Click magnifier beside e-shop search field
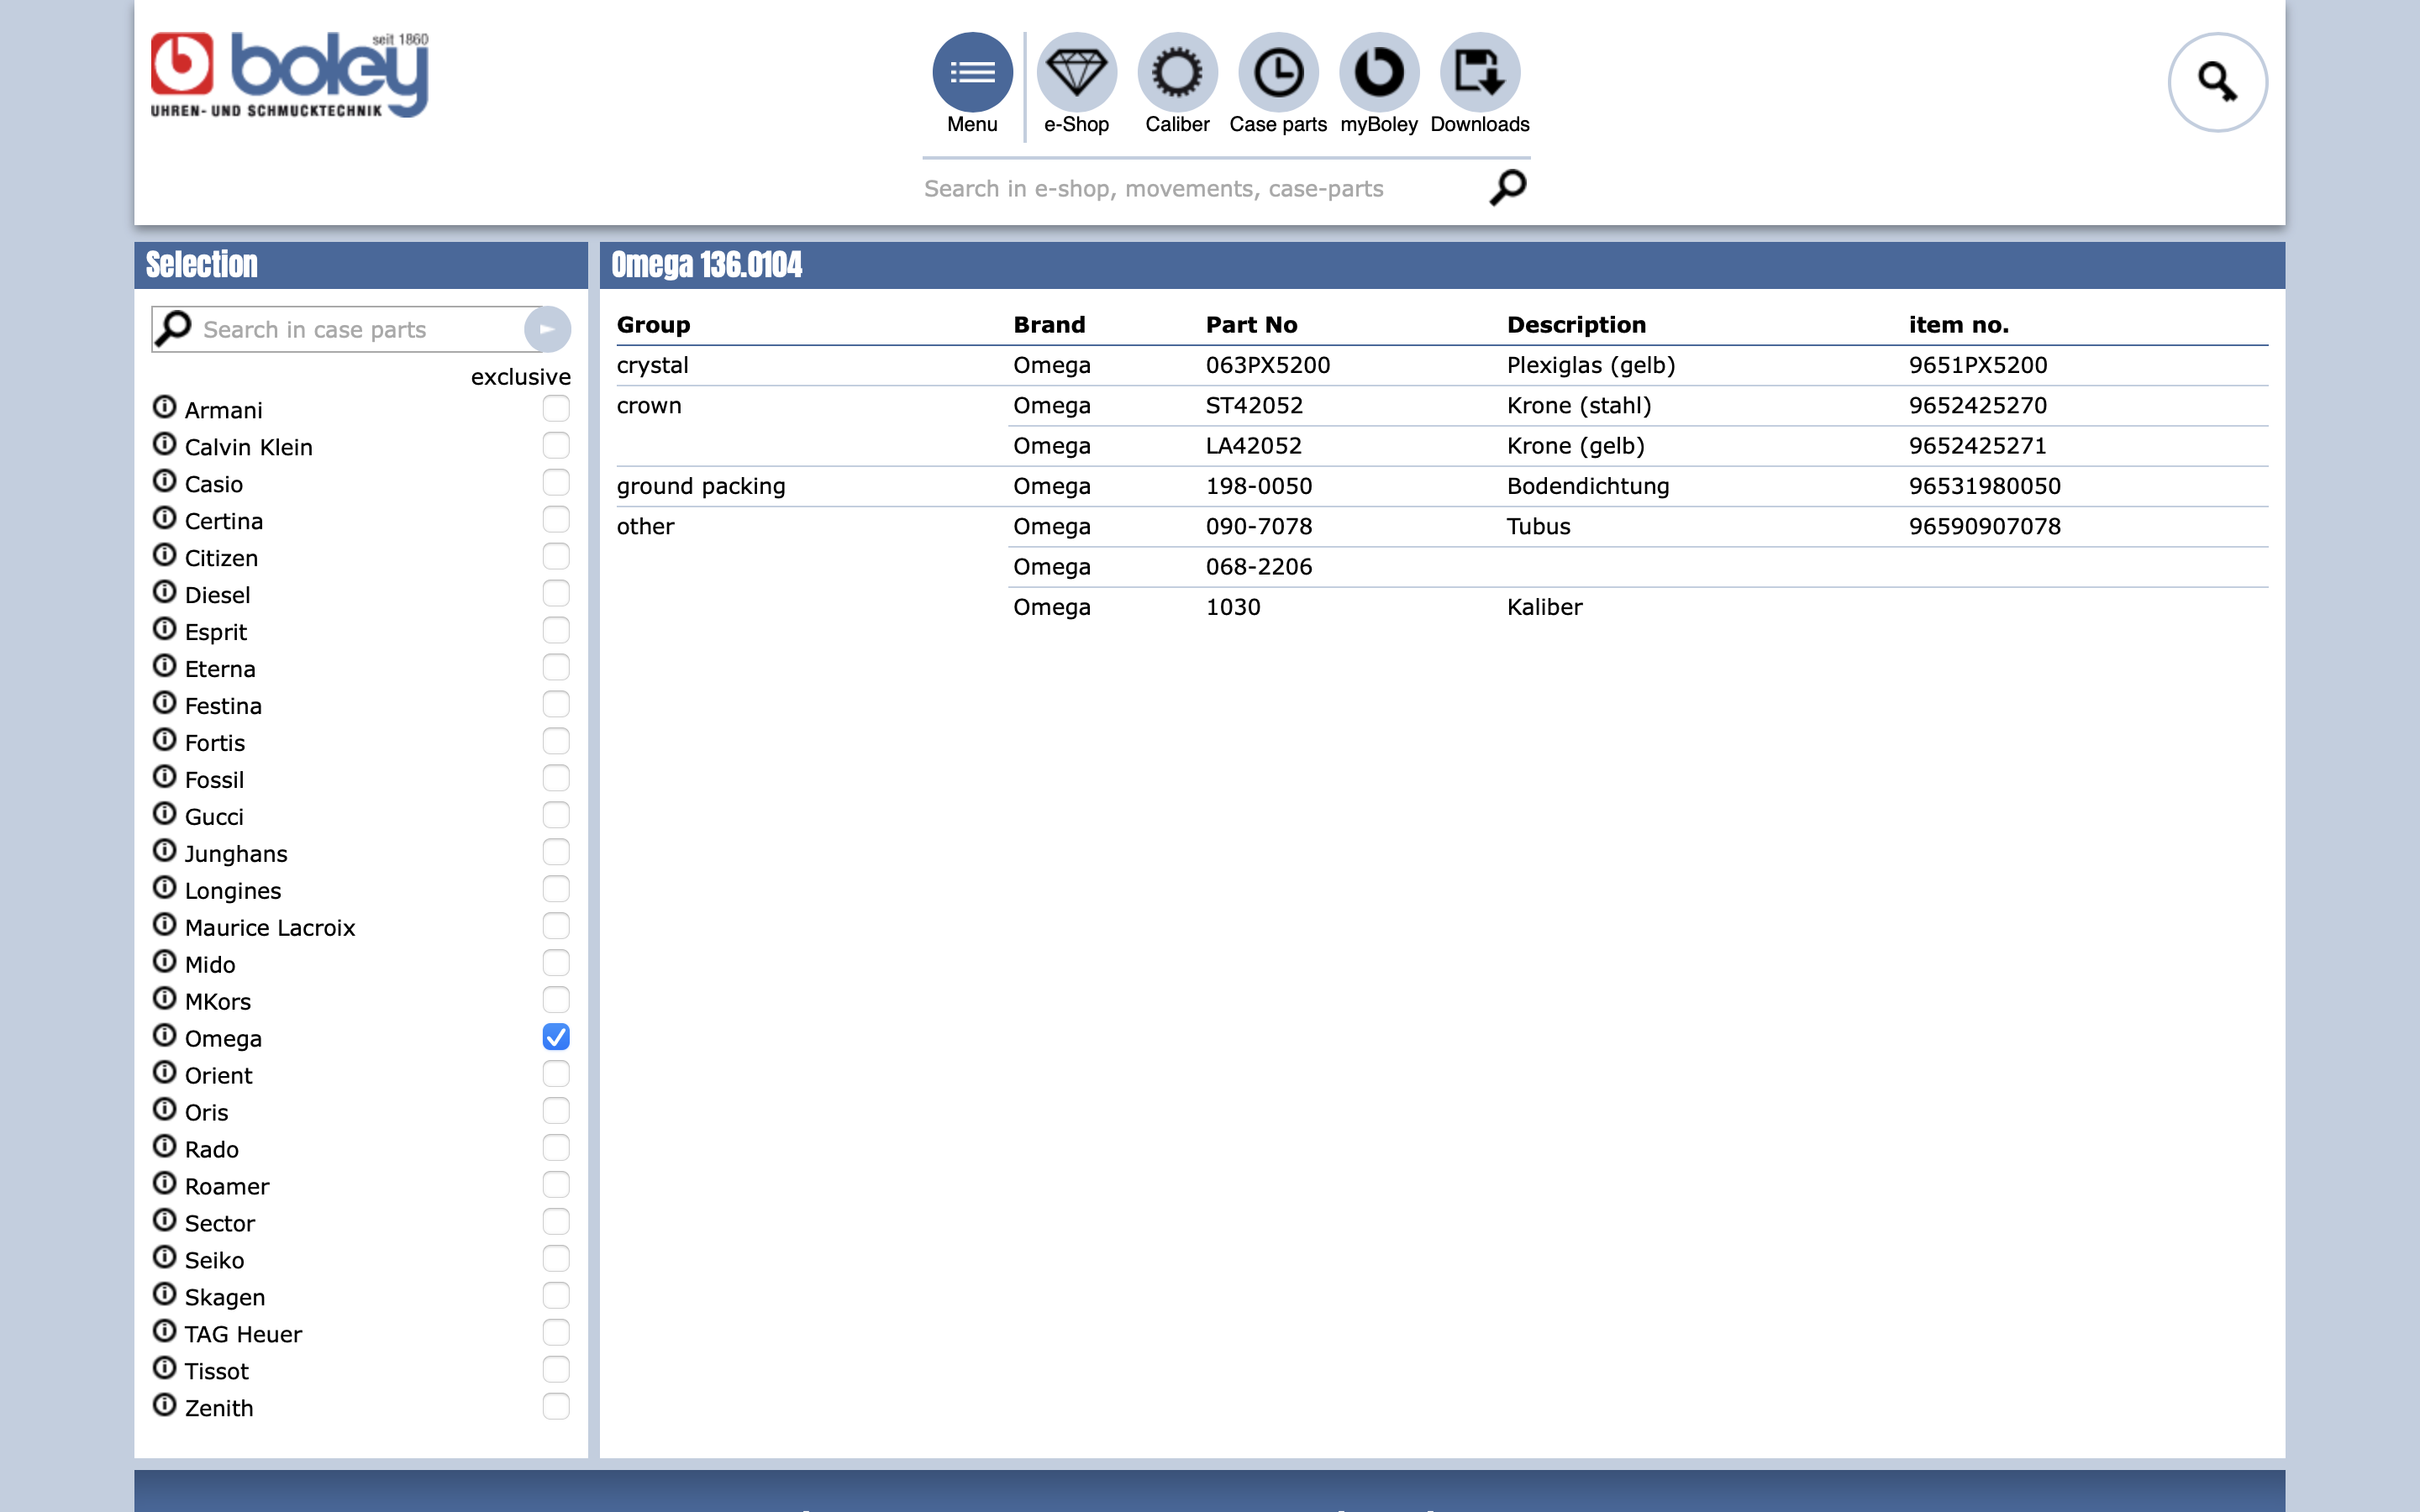The height and width of the screenshot is (1512, 2420). 1508,187
